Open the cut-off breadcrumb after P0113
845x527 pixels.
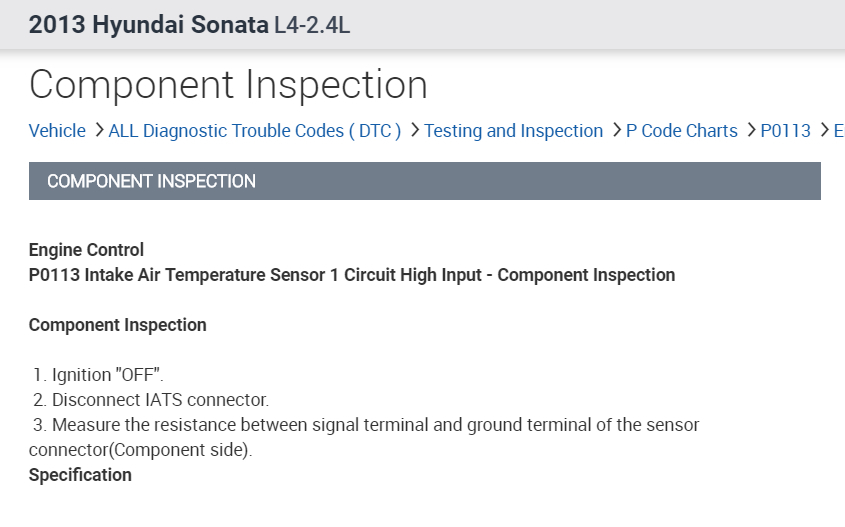click(838, 131)
